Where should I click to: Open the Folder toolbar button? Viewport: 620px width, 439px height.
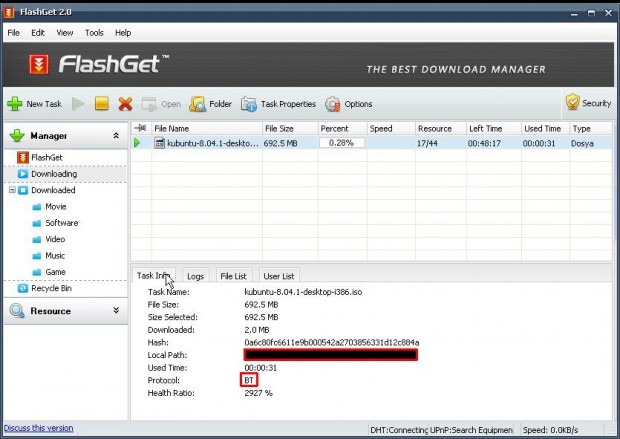[210, 103]
